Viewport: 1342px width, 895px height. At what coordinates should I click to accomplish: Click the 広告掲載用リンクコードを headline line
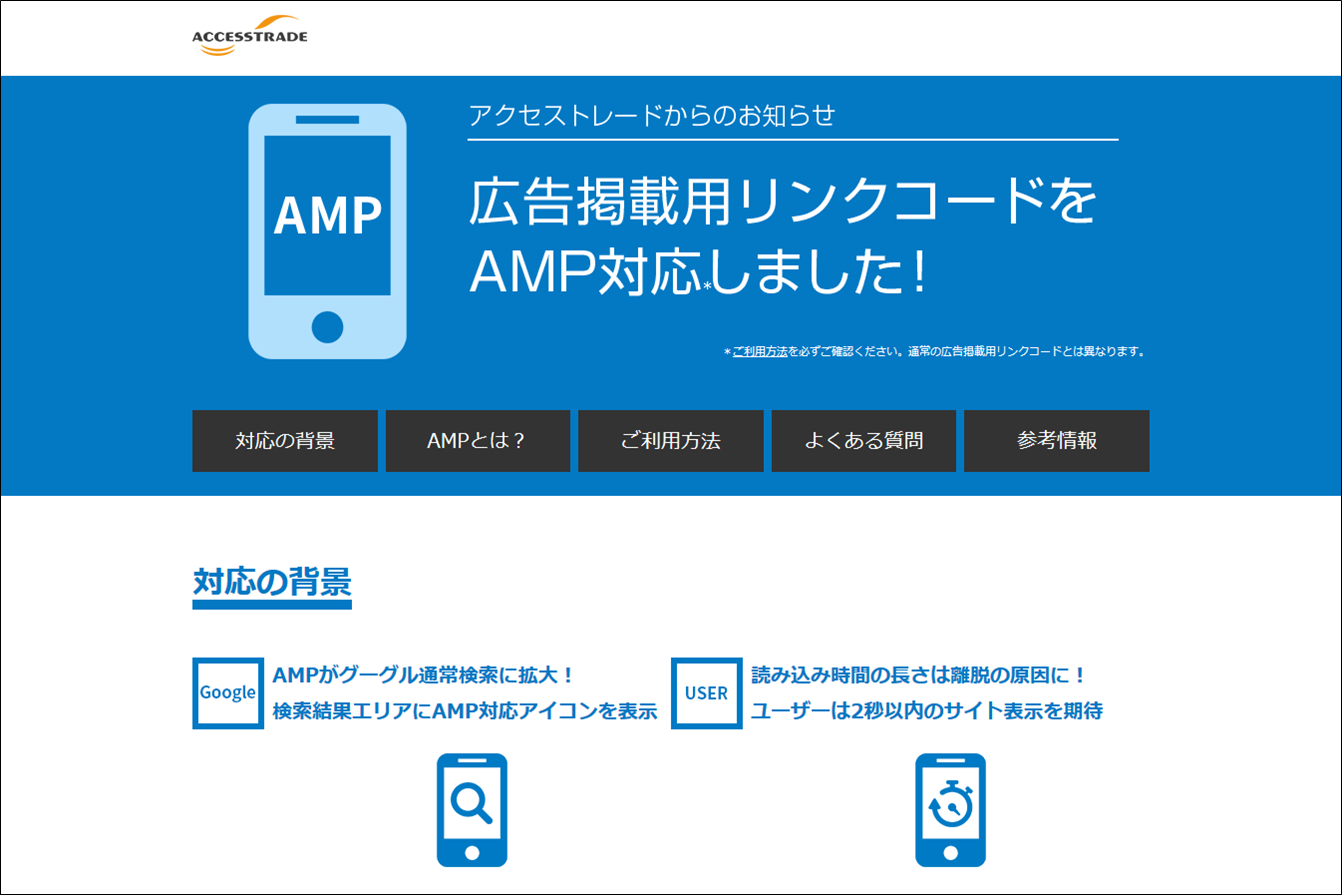click(x=783, y=203)
